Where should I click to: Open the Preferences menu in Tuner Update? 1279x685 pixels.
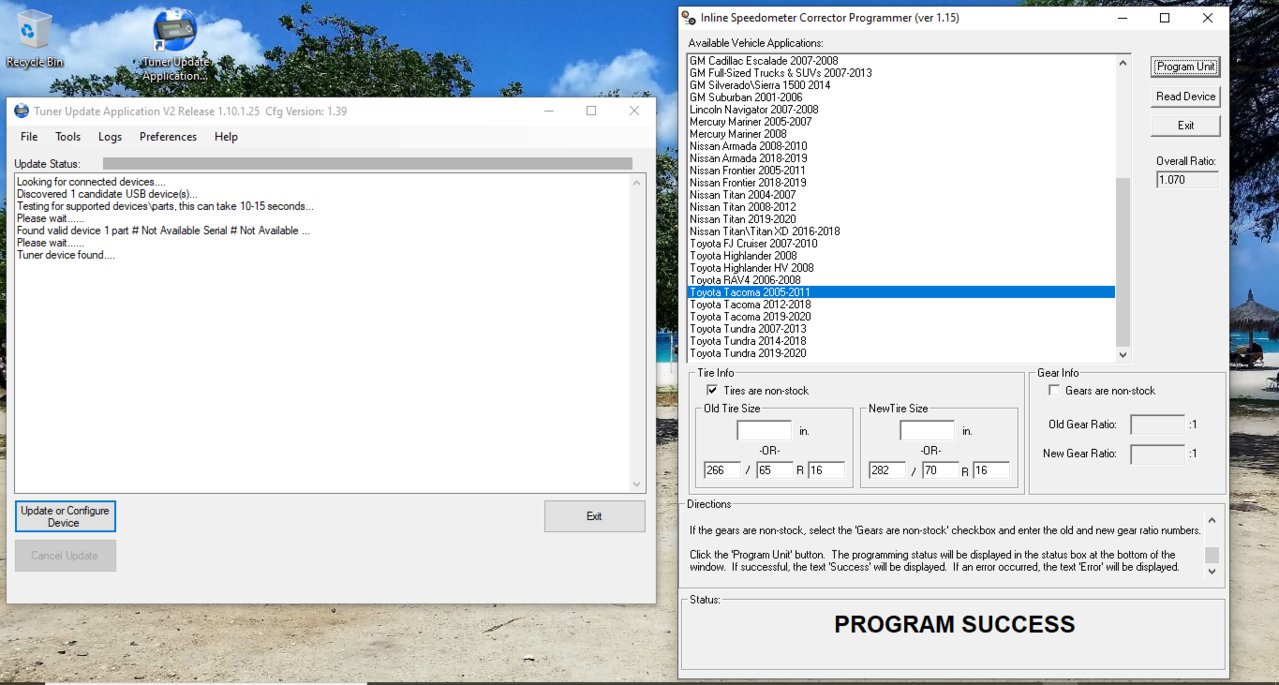click(168, 137)
